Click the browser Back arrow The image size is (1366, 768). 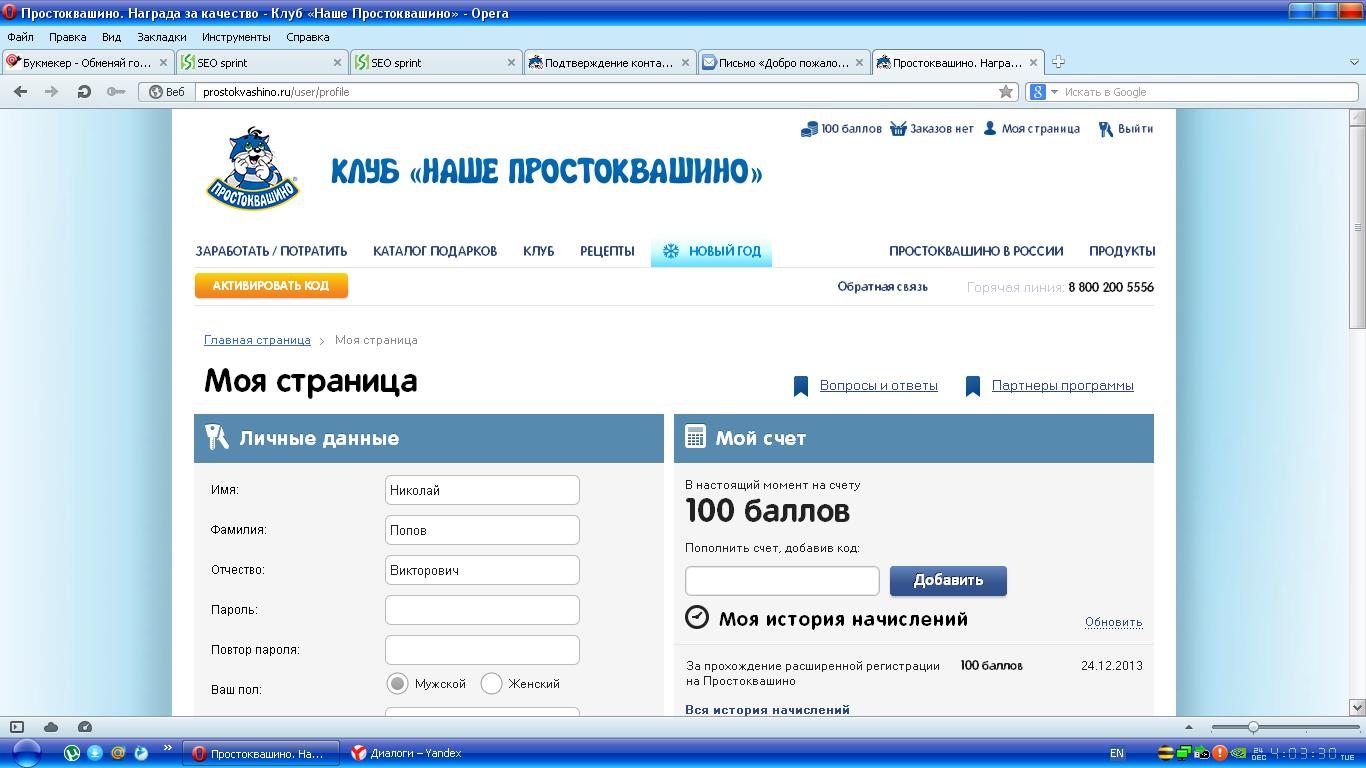(20, 92)
